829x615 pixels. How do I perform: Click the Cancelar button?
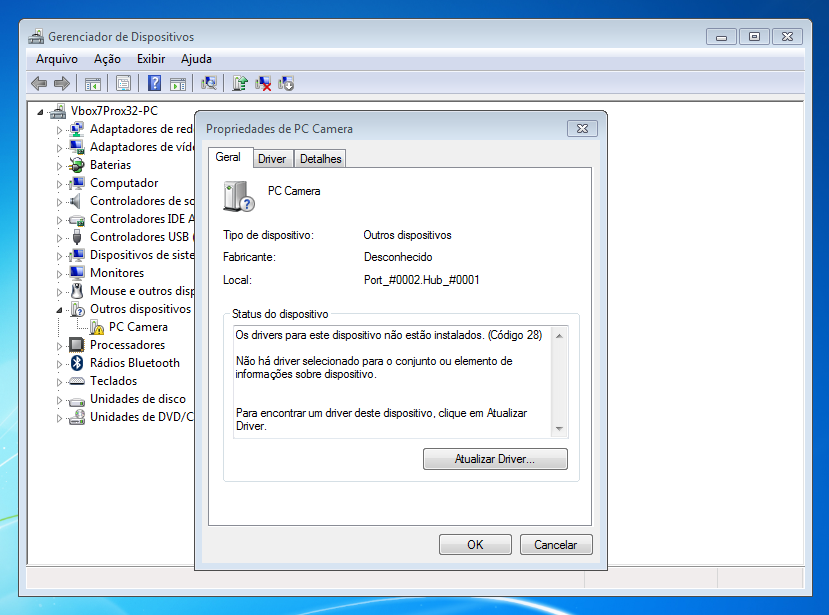[x=556, y=544]
